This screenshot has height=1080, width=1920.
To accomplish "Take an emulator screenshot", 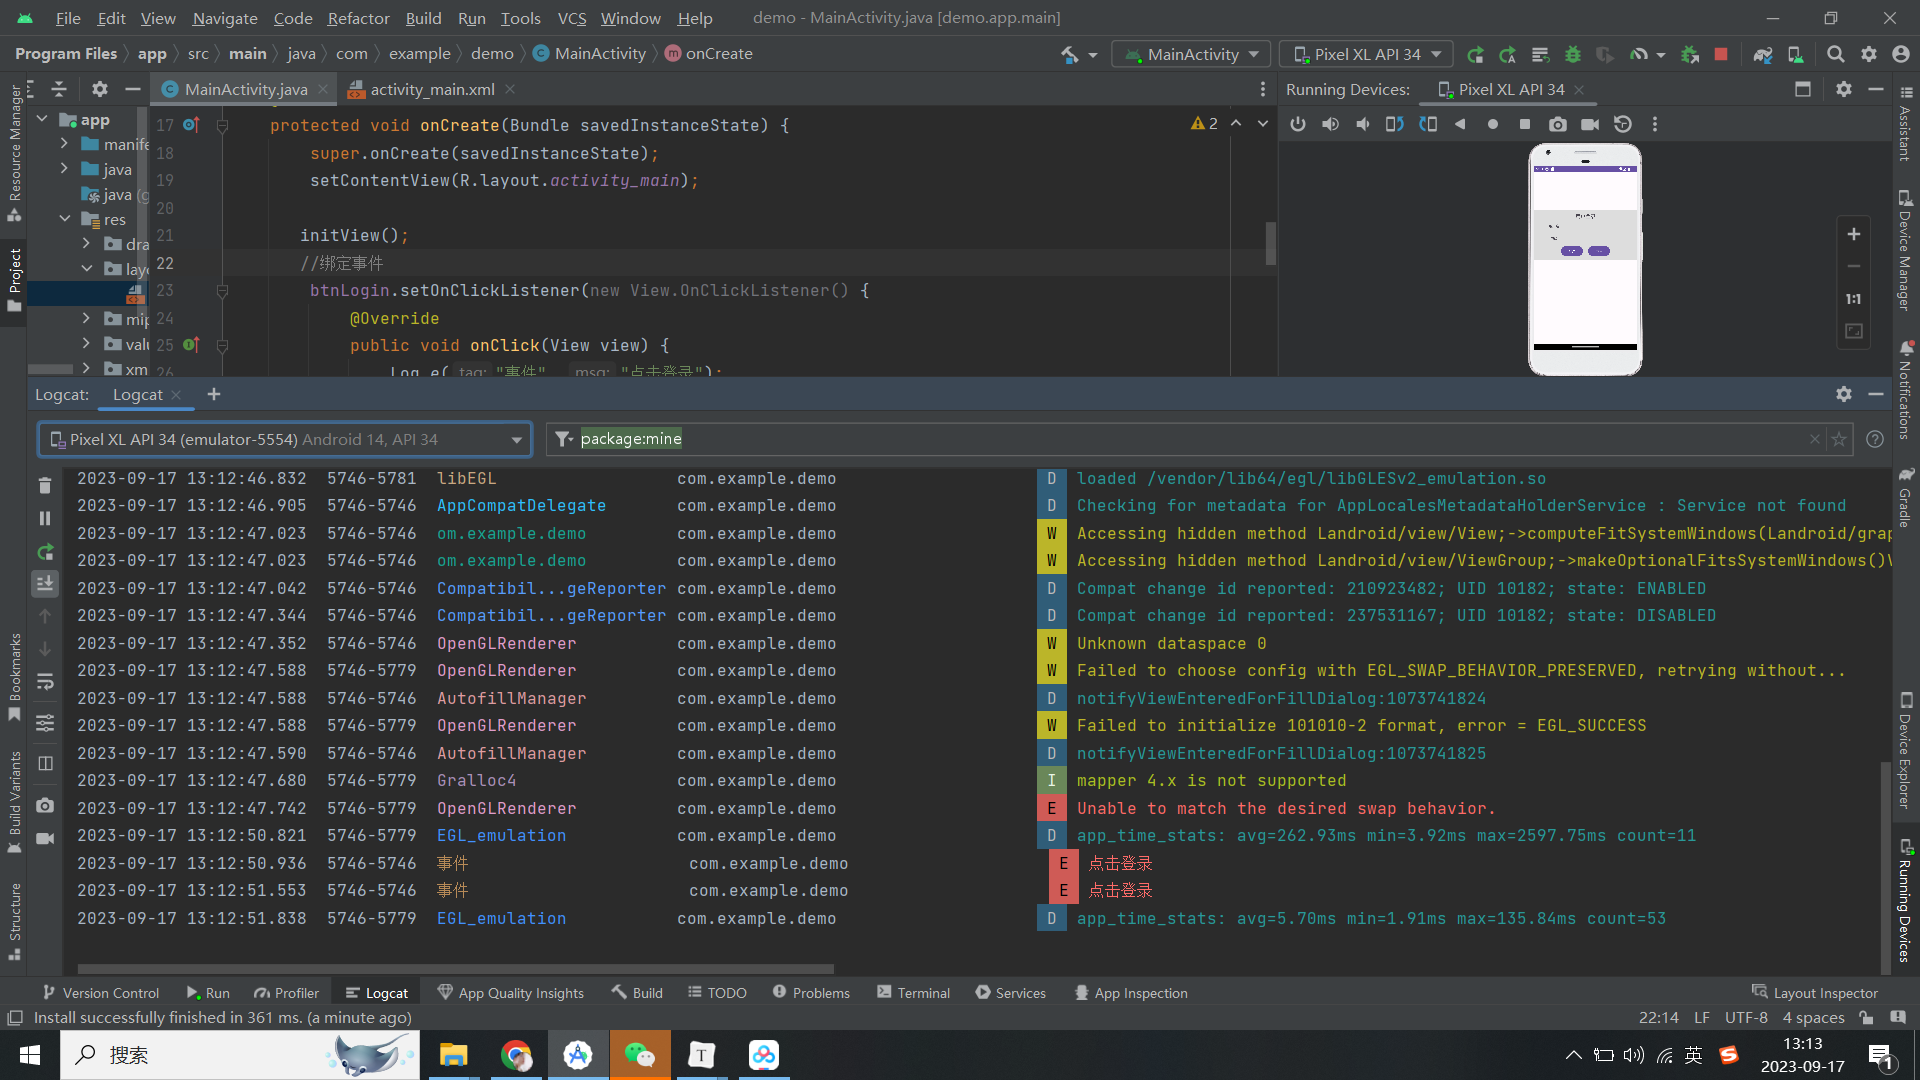I will click(x=1558, y=124).
